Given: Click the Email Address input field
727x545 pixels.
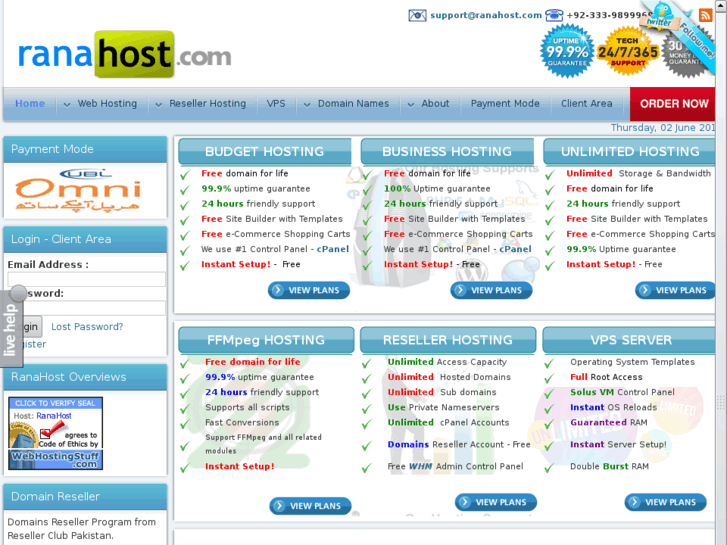Looking at the screenshot, I should [86, 279].
